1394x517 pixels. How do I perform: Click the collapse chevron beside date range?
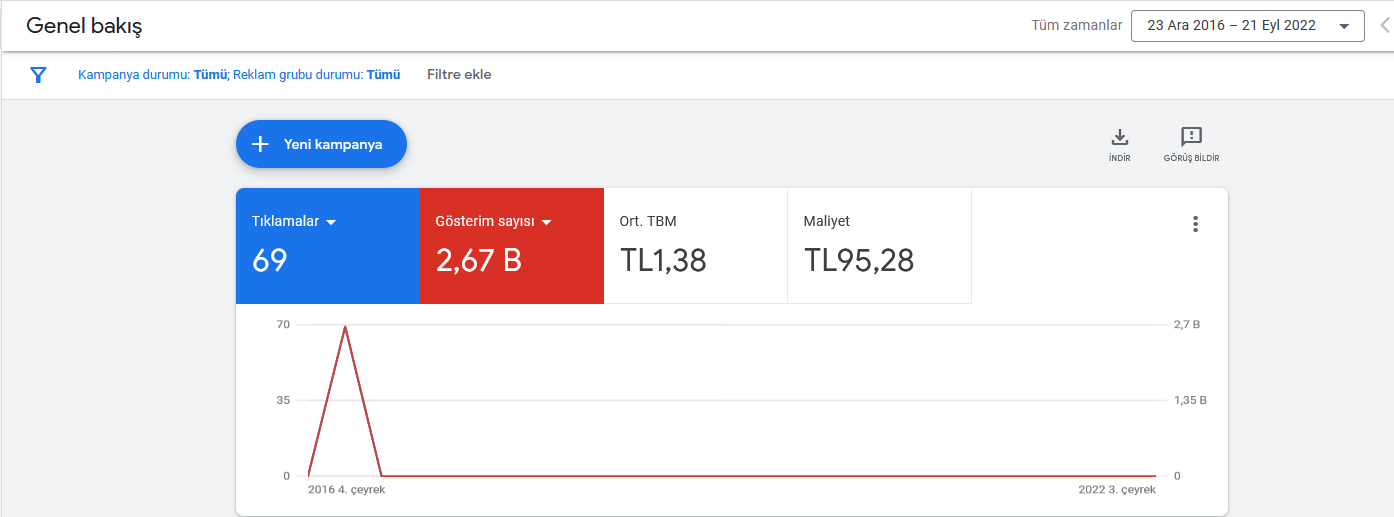point(1385,26)
